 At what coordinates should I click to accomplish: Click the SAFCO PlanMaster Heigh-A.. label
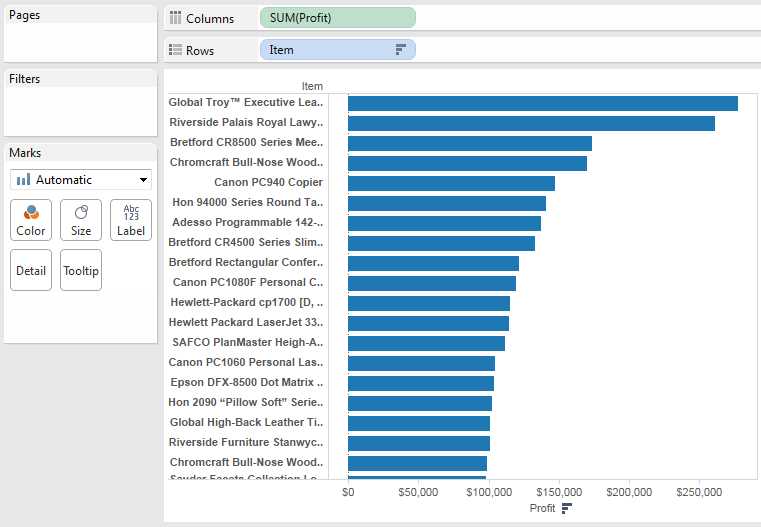pyautogui.click(x=248, y=342)
